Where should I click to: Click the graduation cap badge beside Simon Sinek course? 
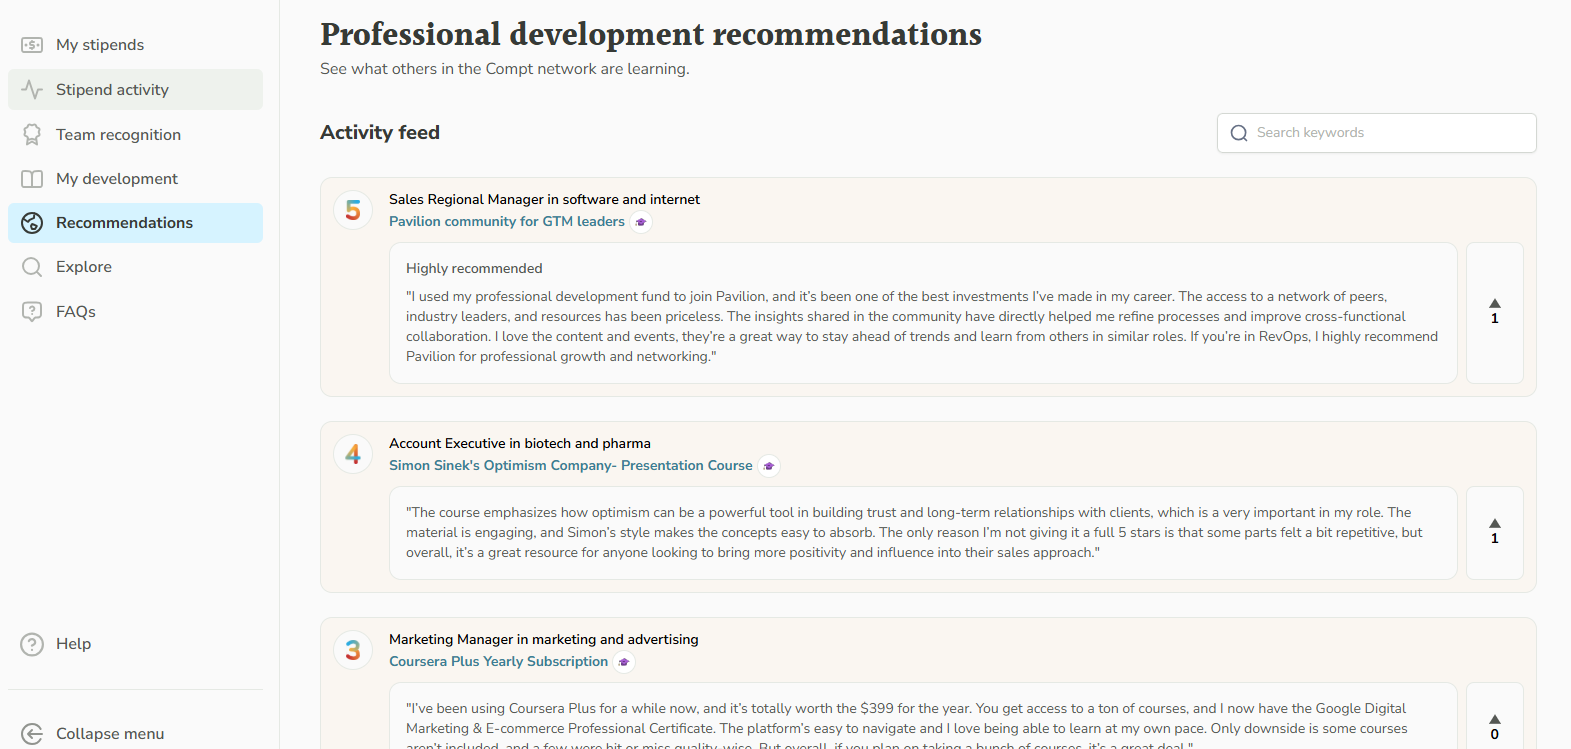pos(769,466)
